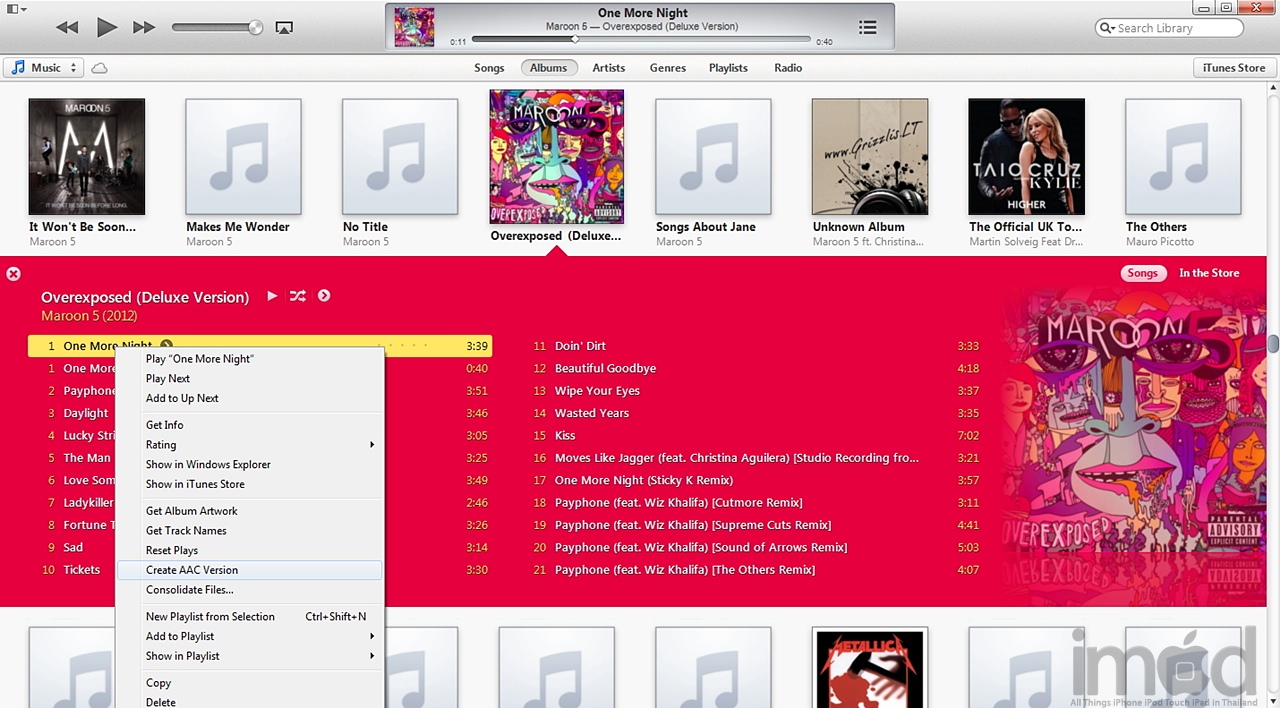Select Payphone Cutmore Remix track
This screenshot has width=1280, height=708.
point(756,503)
